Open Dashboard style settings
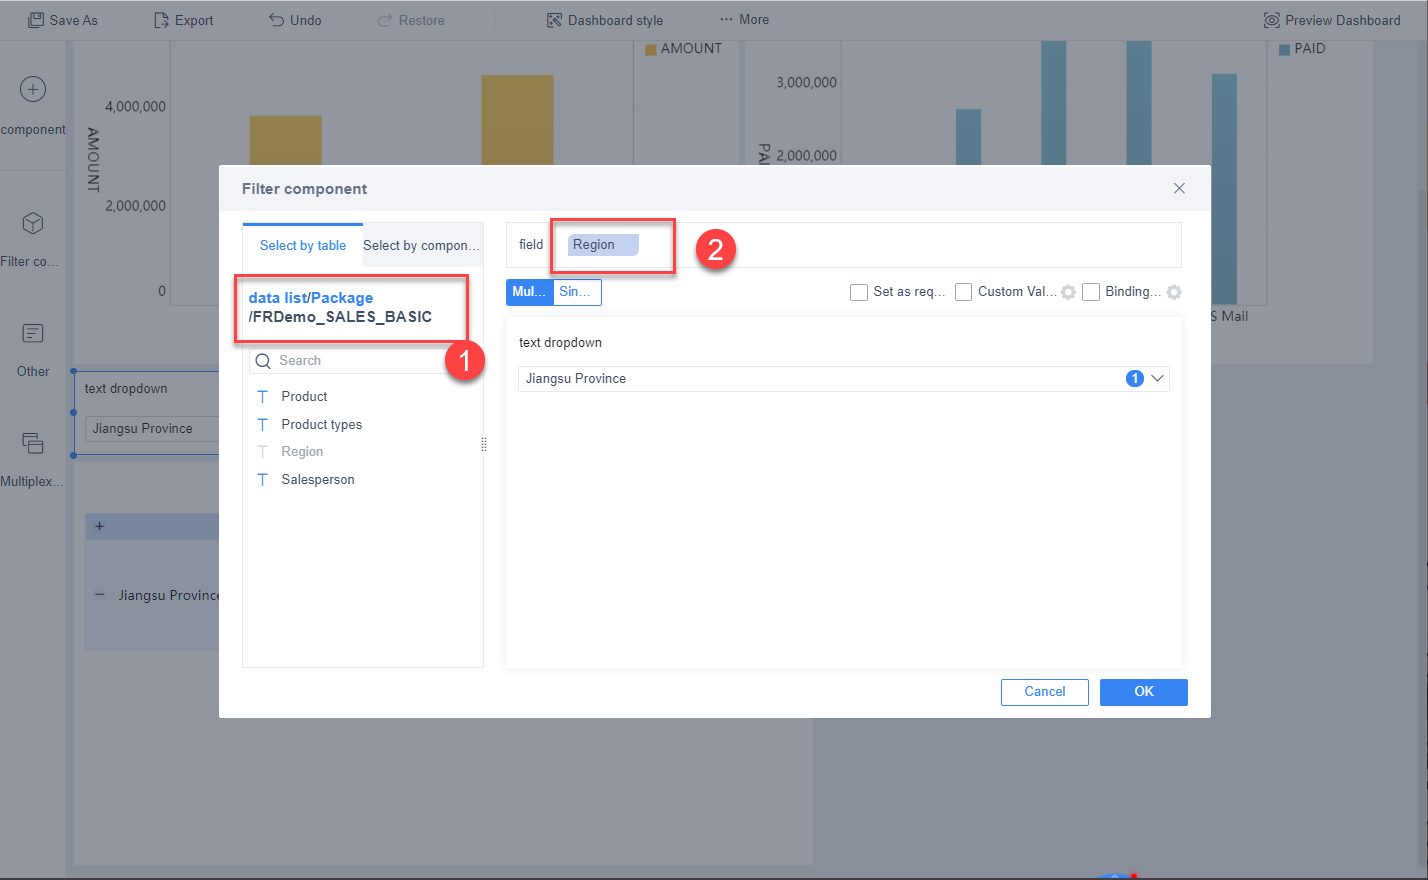Viewport: 1428px width, 880px height. coord(605,20)
